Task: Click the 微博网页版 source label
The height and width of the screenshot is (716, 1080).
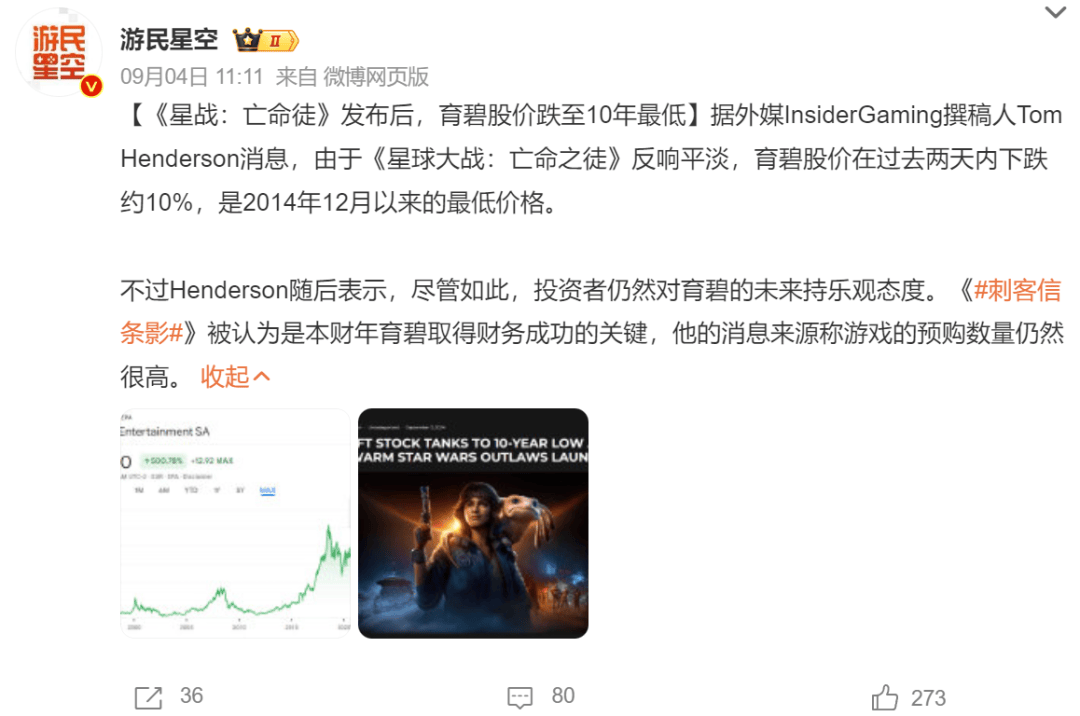Action: pos(376,76)
